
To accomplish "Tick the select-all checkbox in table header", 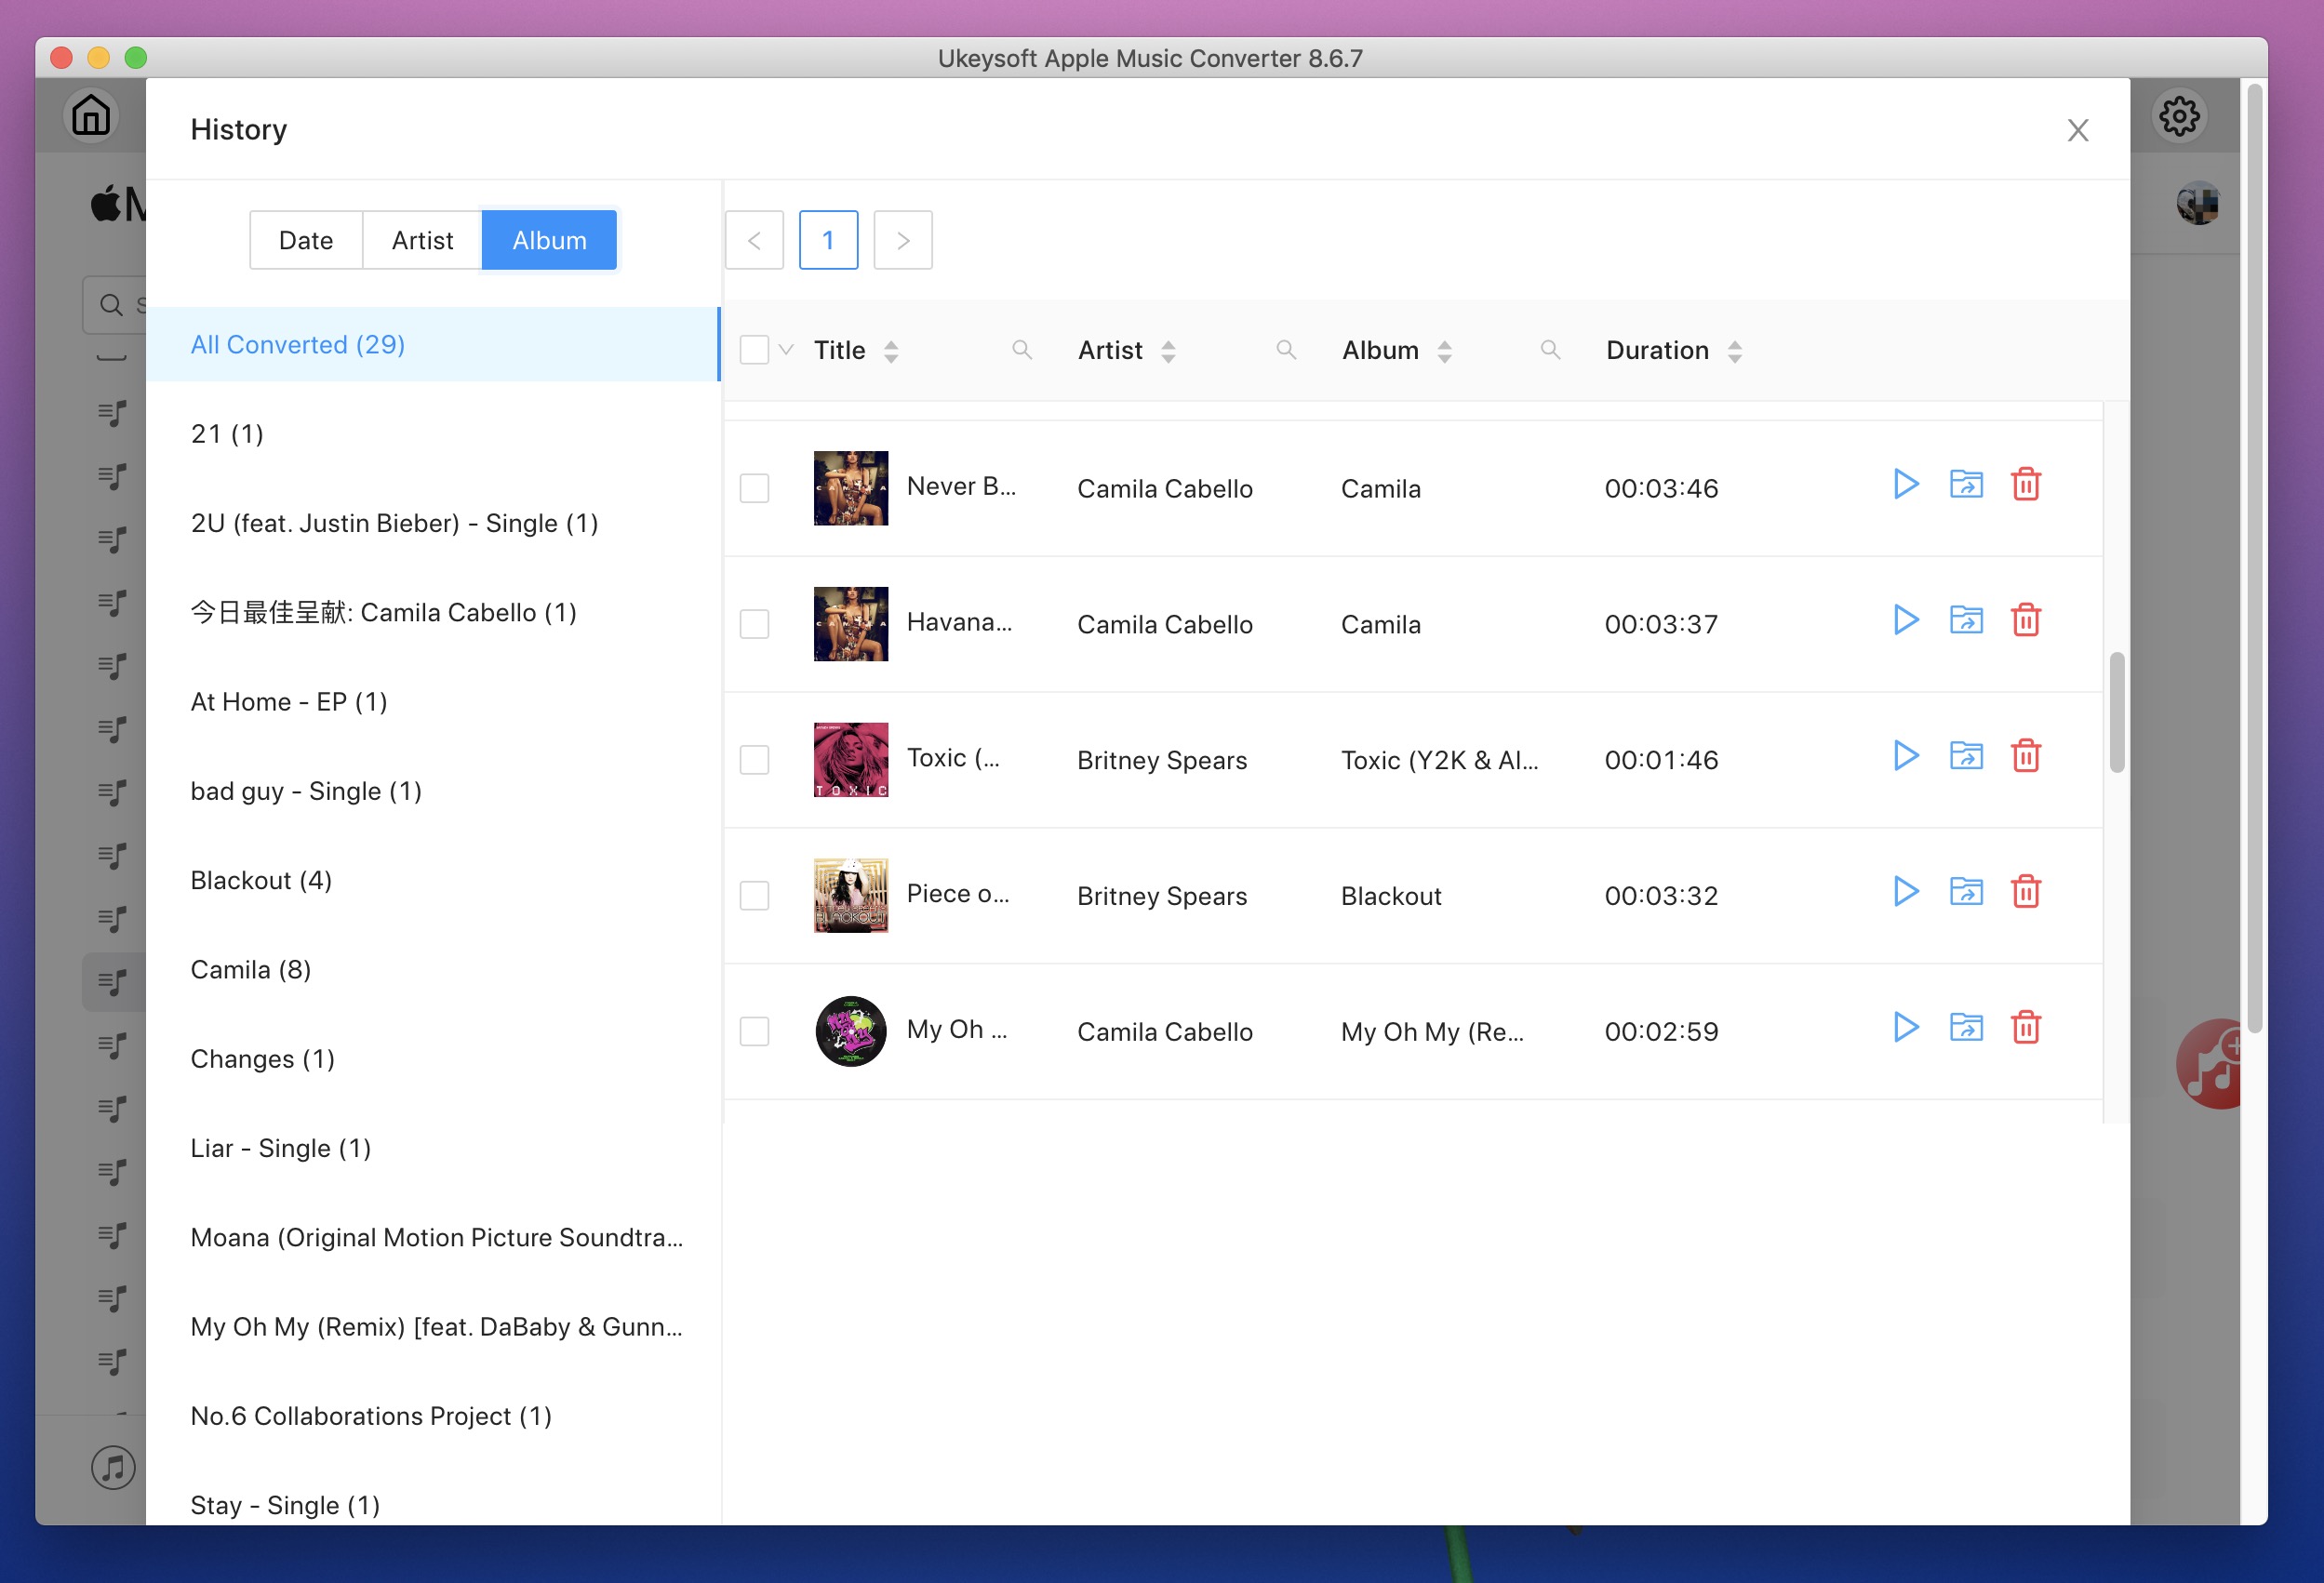I will point(754,351).
